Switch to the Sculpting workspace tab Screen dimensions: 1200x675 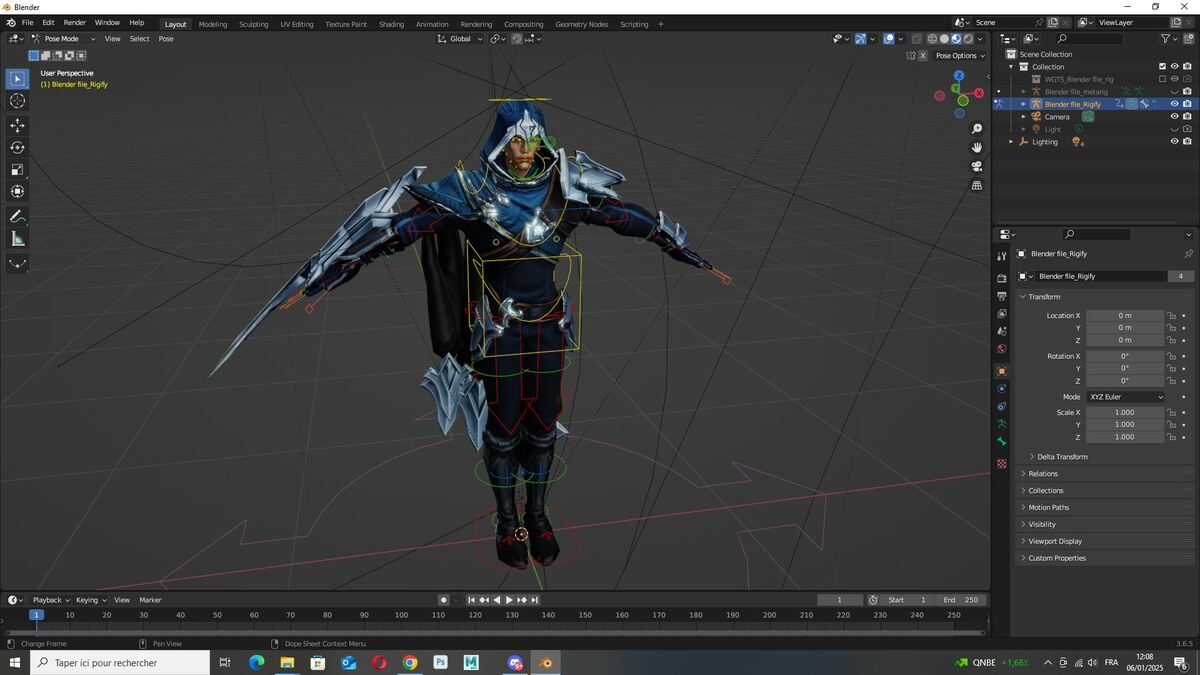point(254,24)
